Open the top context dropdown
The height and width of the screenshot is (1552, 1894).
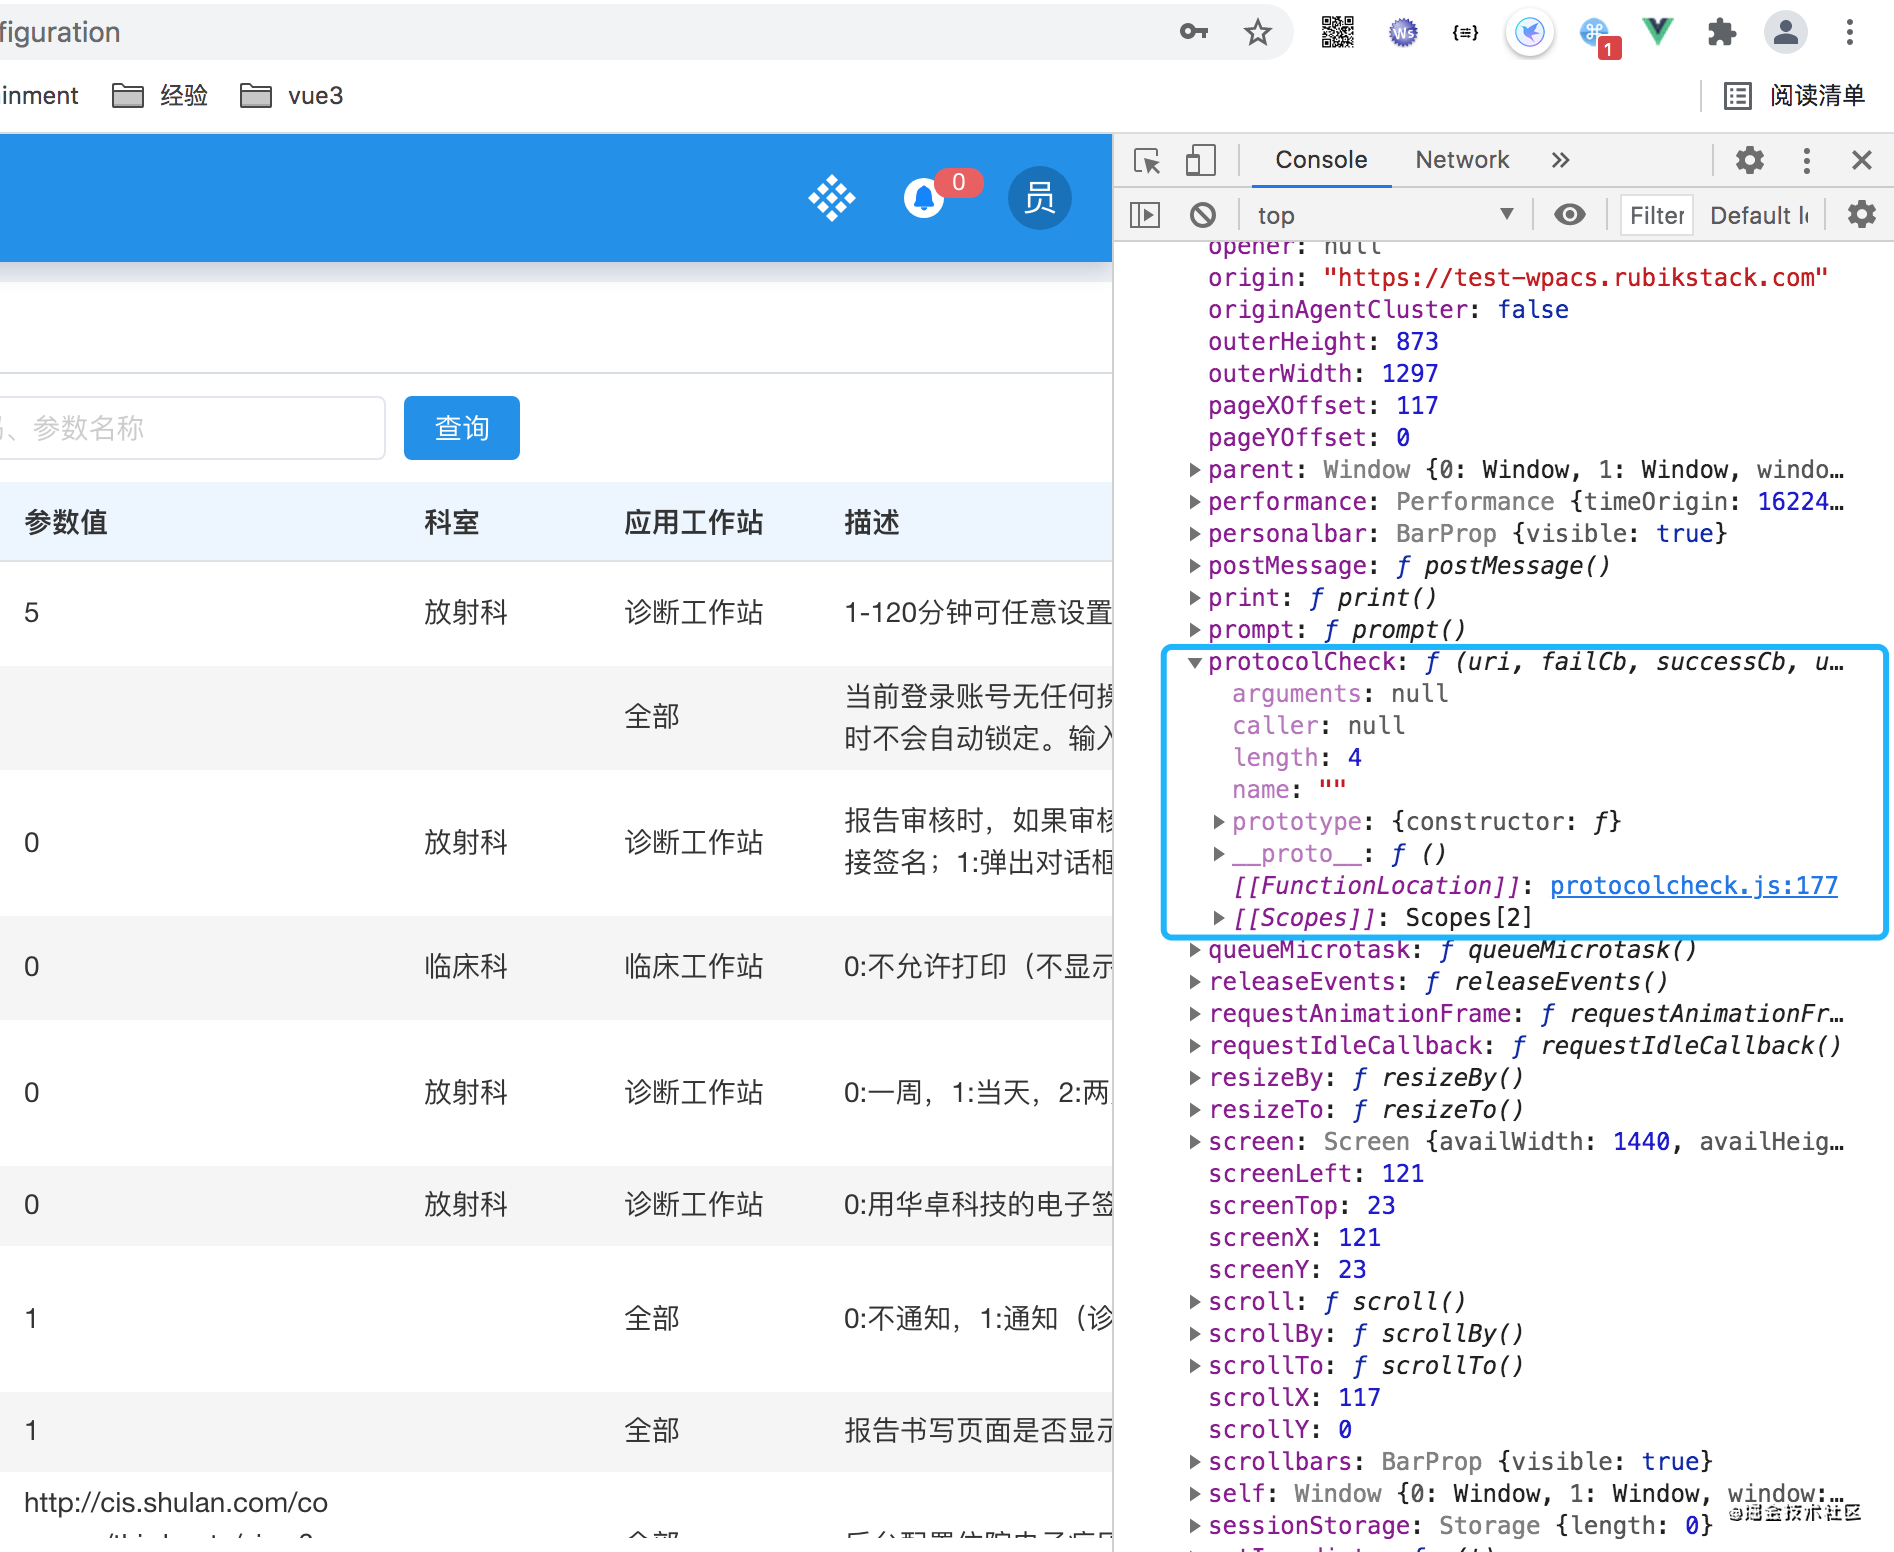pos(1385,215)
